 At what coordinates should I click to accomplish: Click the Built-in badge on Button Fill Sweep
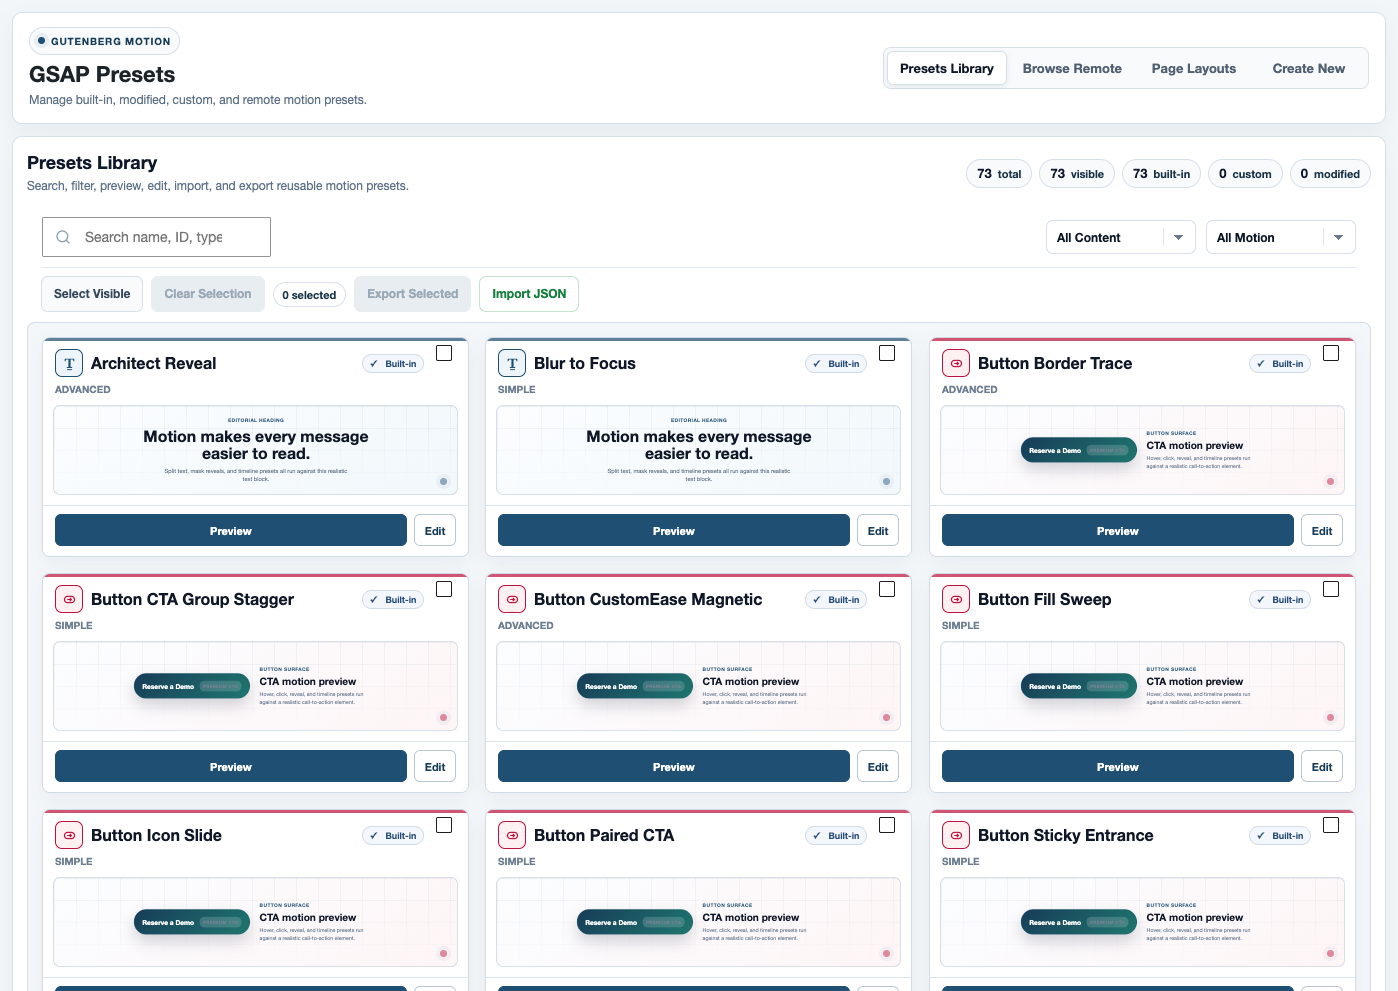click(x=1280, y=600)
